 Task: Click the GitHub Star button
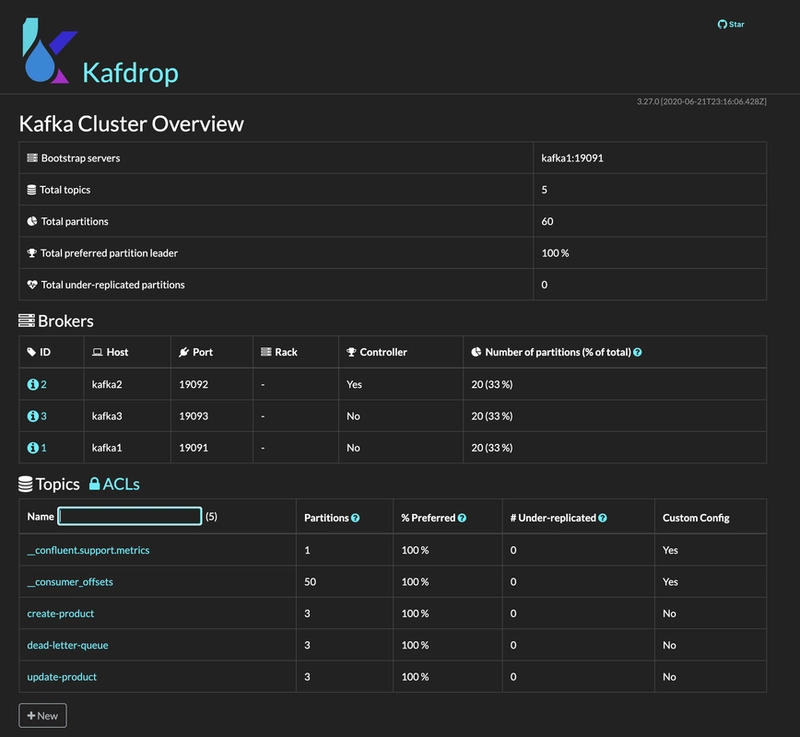[731, 24]
